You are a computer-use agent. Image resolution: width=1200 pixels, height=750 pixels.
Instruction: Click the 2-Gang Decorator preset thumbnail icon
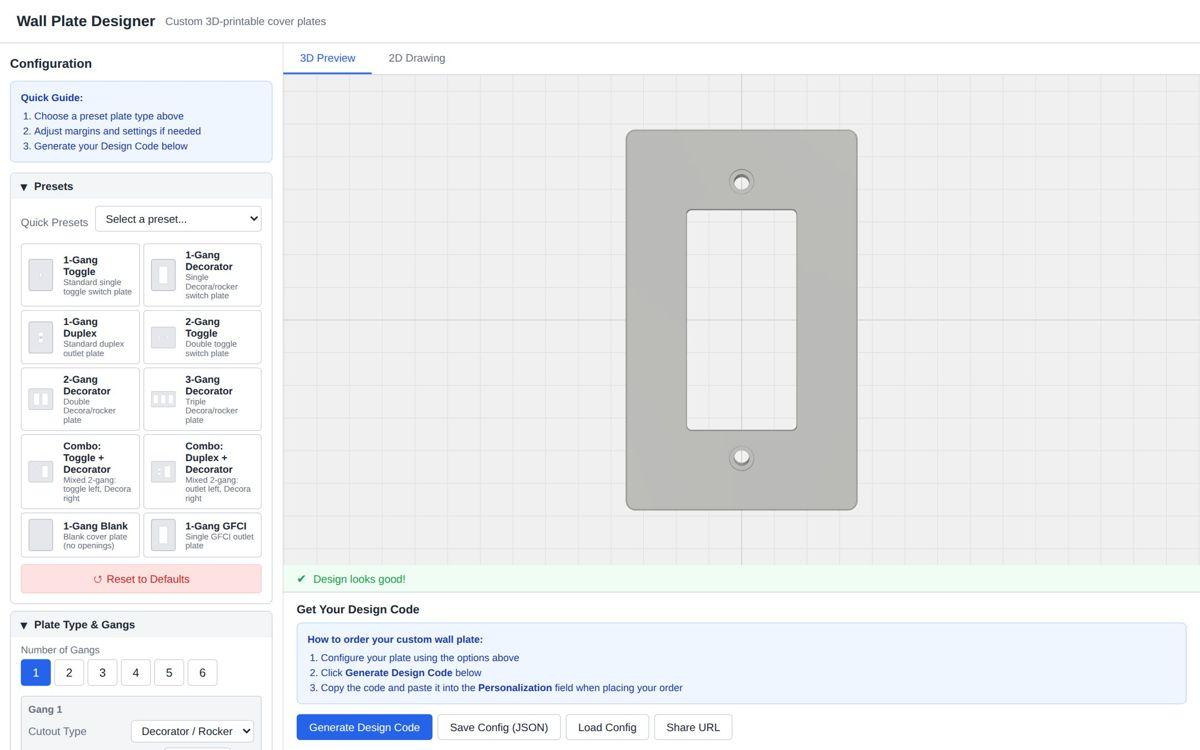tap(41, 399)
